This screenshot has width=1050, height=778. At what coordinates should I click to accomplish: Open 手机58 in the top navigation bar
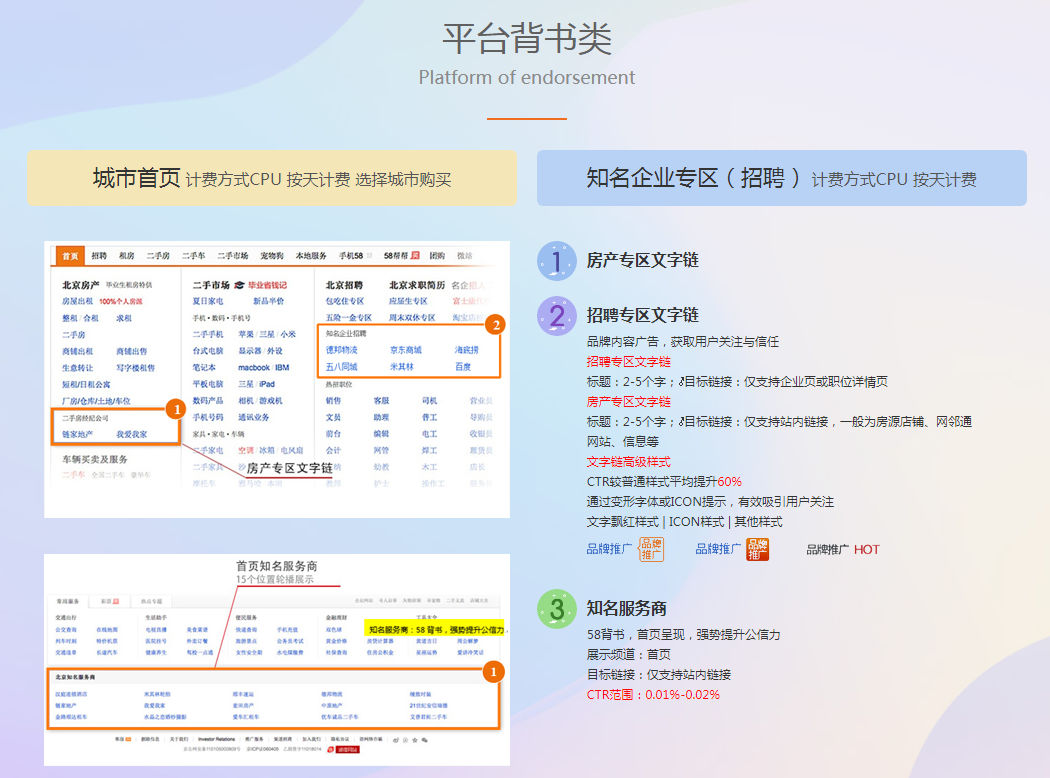pyautogui.click(x=351, y=256)
